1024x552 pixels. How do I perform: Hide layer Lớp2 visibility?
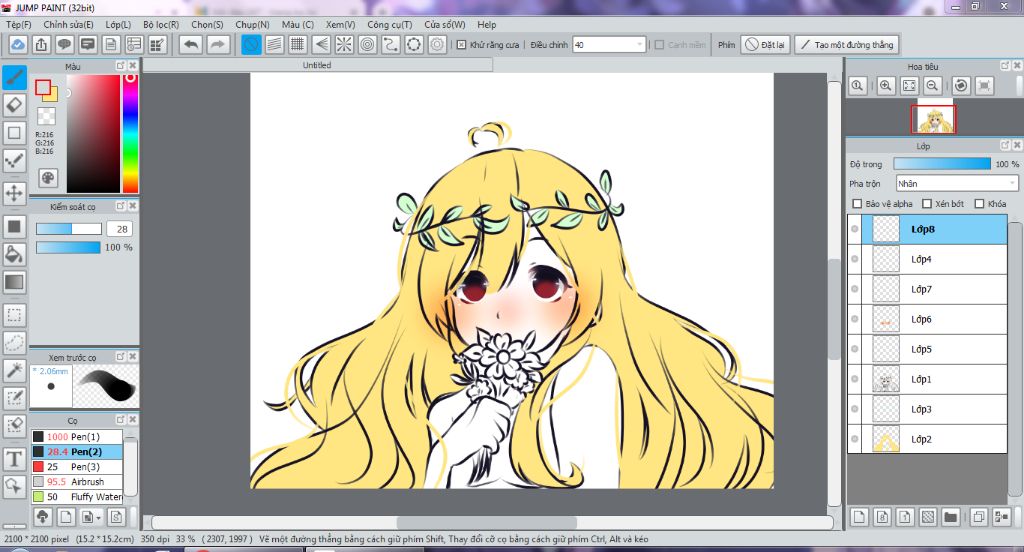click(854, 439)
